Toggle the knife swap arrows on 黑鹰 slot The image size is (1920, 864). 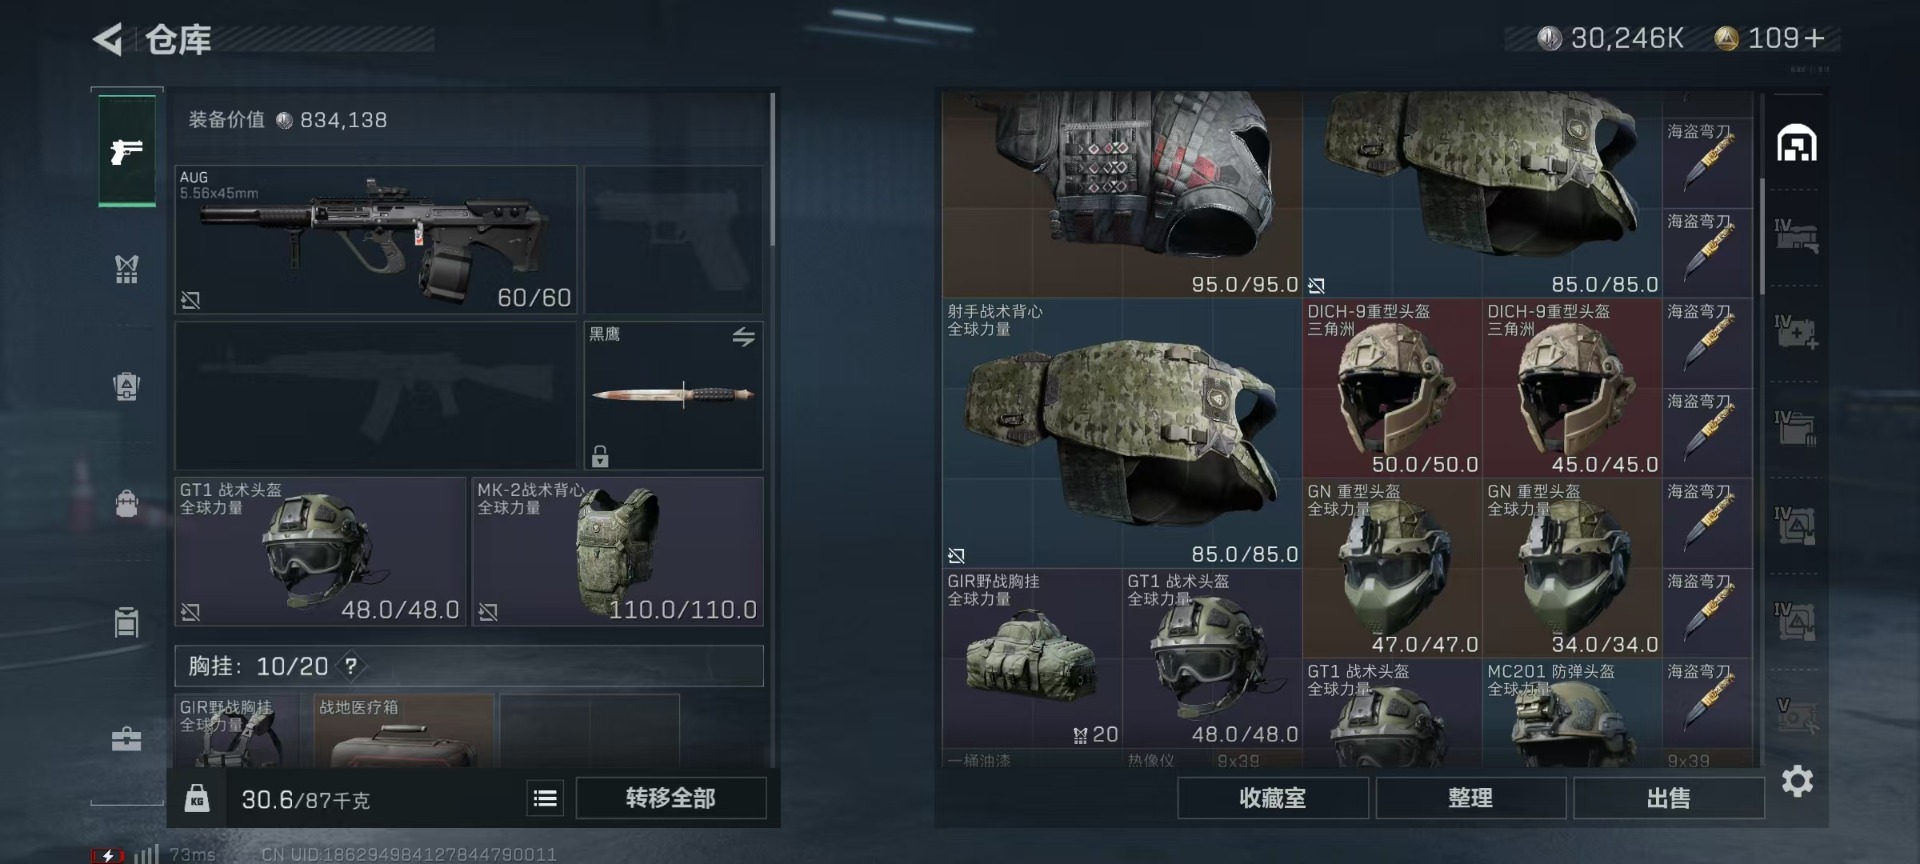point(743,337)
